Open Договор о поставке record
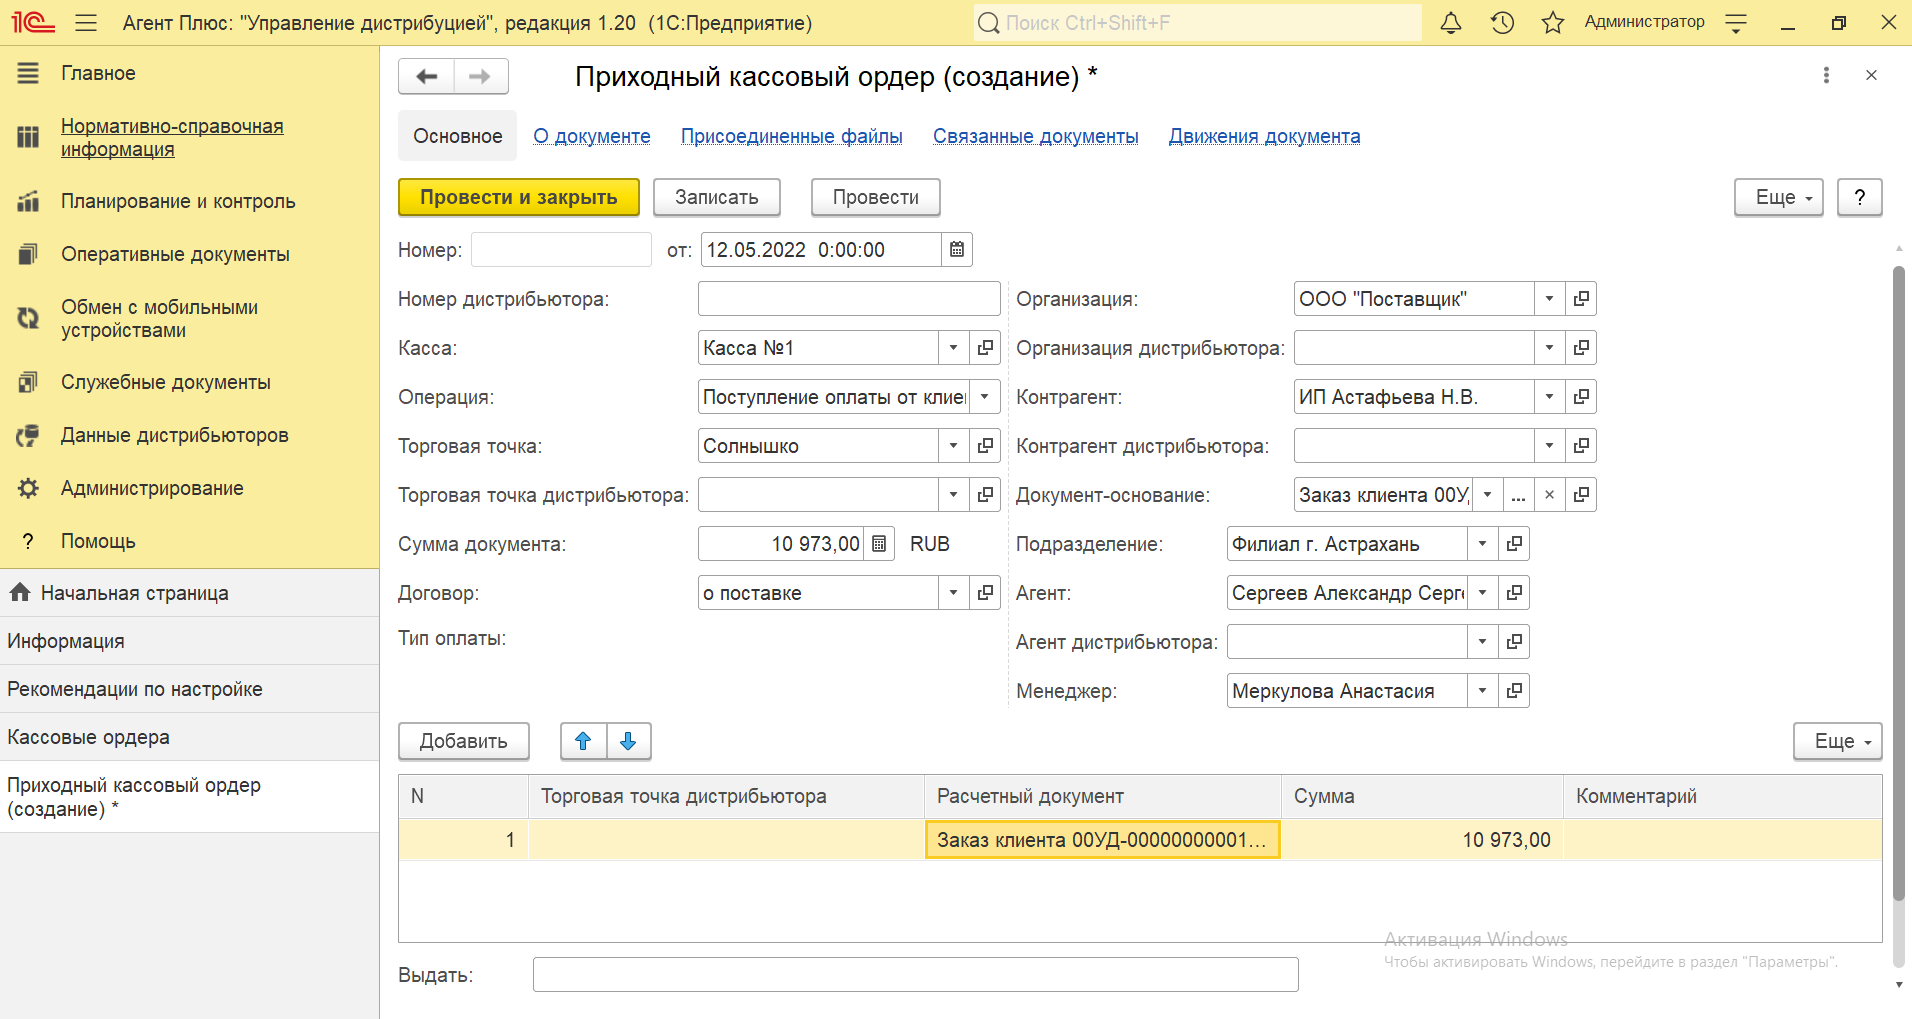 point(985,593)
